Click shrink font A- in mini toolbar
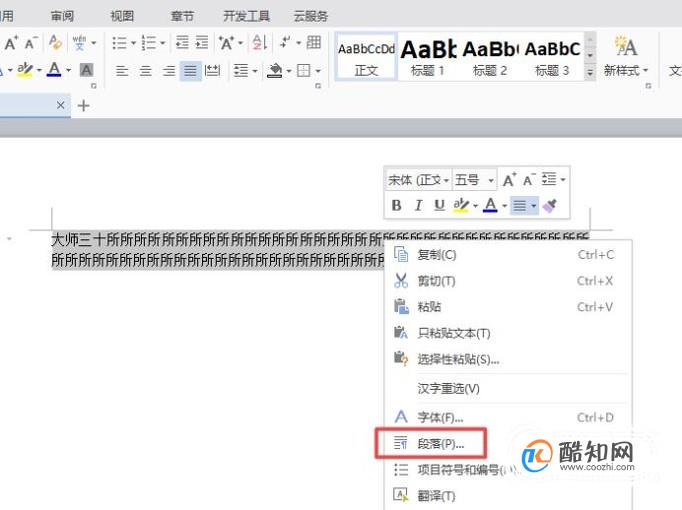 [529, 180]
